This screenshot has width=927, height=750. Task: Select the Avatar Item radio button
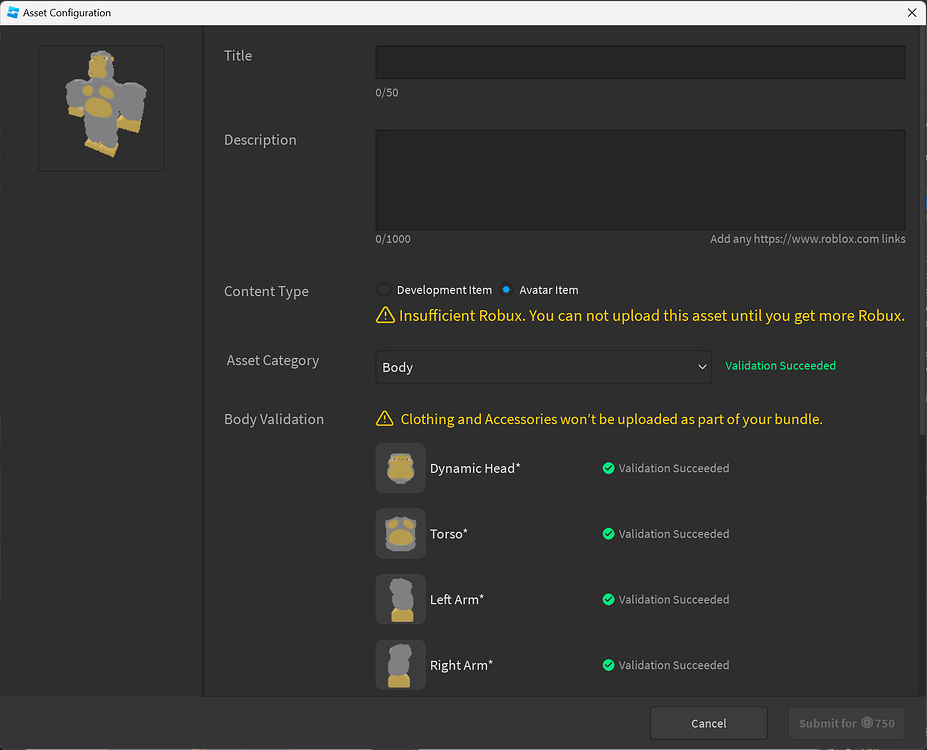(x=509, y=289)
